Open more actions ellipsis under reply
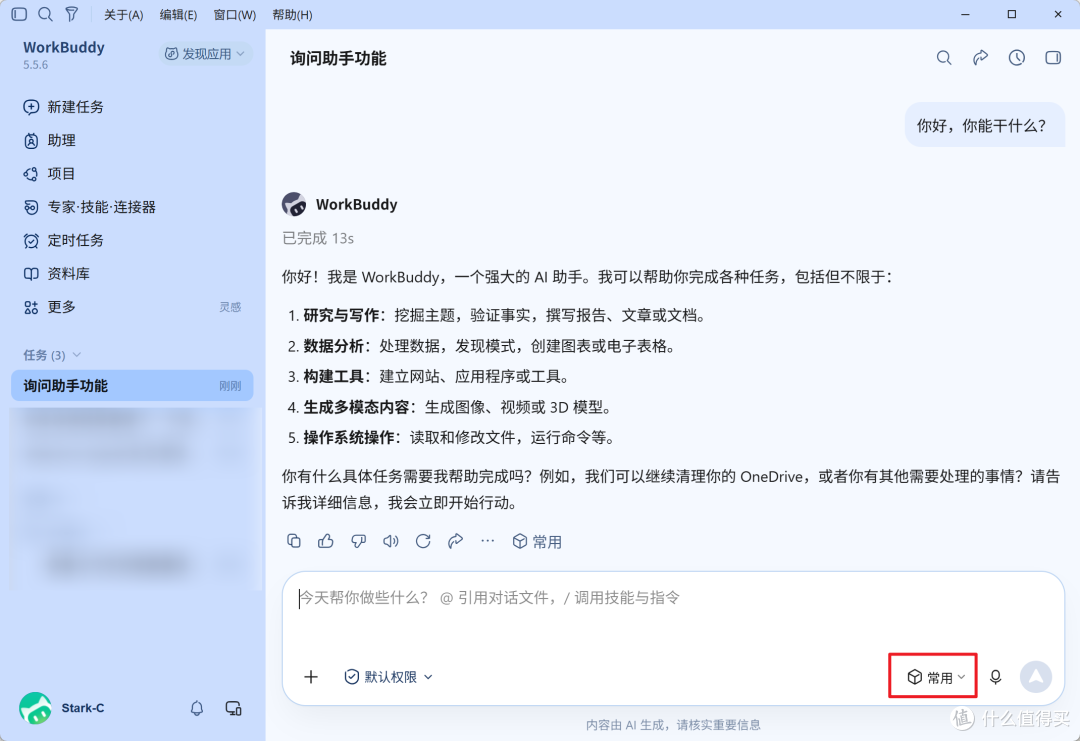The width and height of the screenshot is (1080, 741). (488, 541)
